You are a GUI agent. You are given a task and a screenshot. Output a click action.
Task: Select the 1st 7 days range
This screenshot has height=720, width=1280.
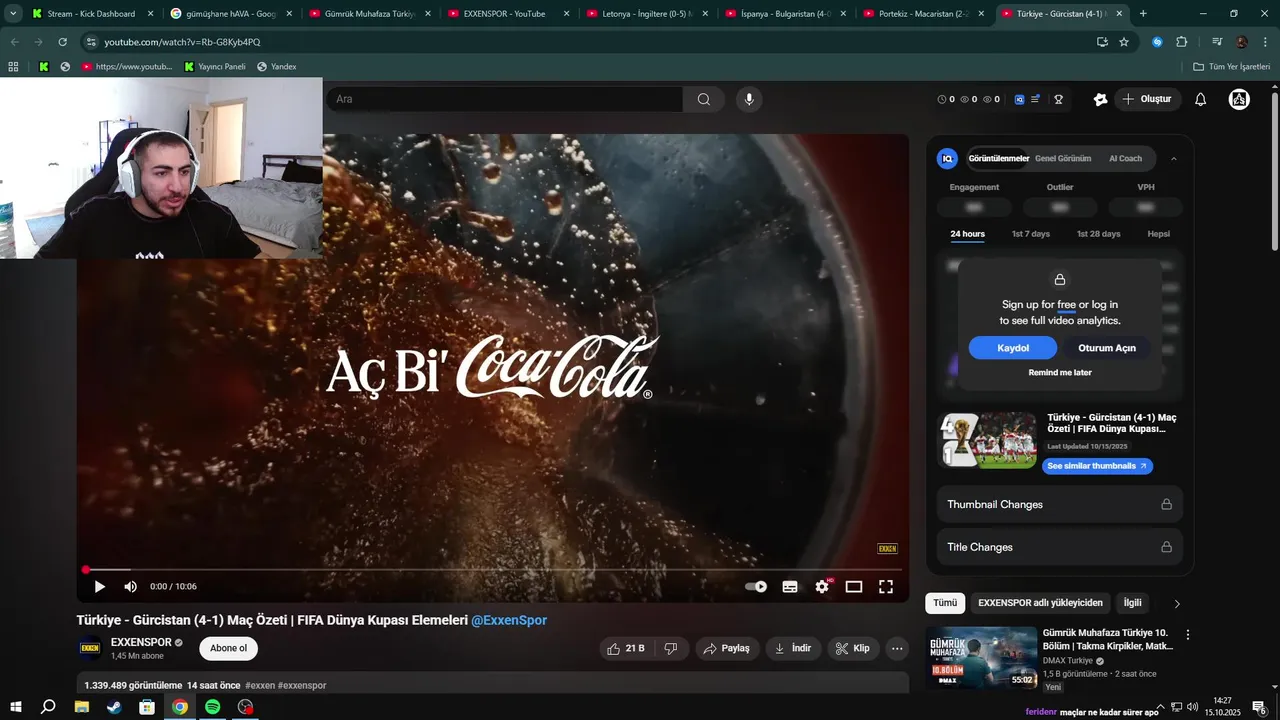coord(1031,234)
